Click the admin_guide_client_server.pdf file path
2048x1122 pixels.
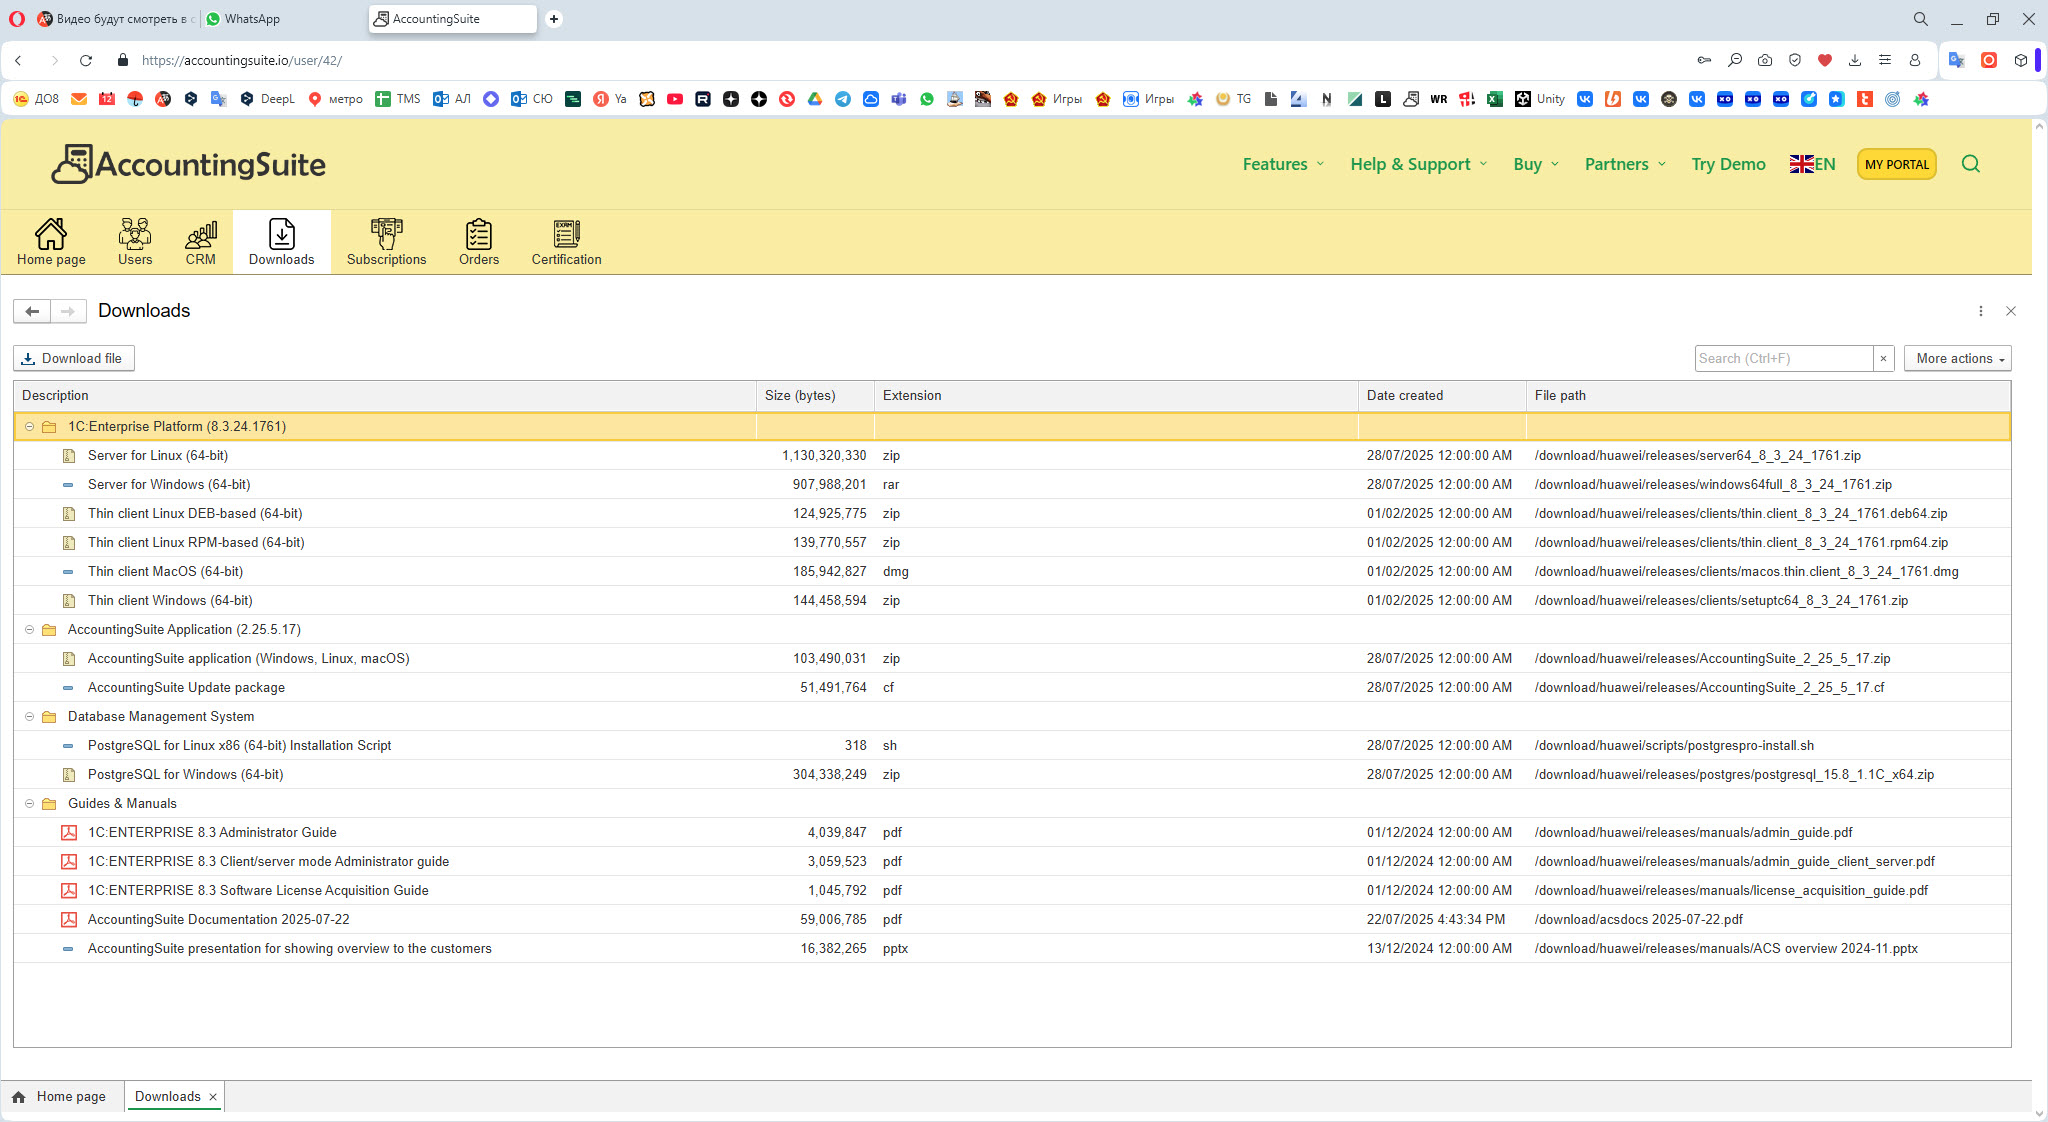1734,862
